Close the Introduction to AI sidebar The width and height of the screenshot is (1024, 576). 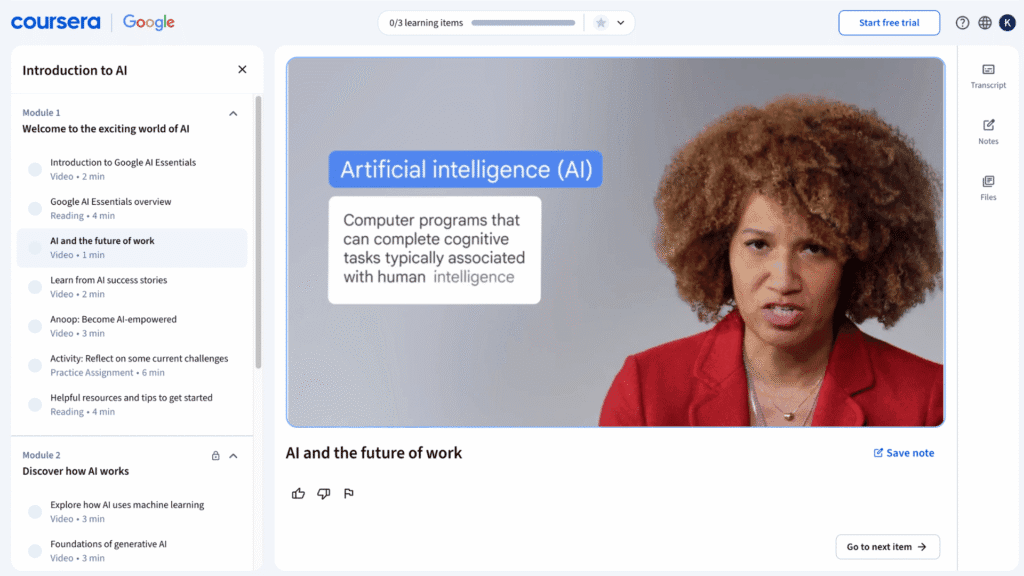242,69
